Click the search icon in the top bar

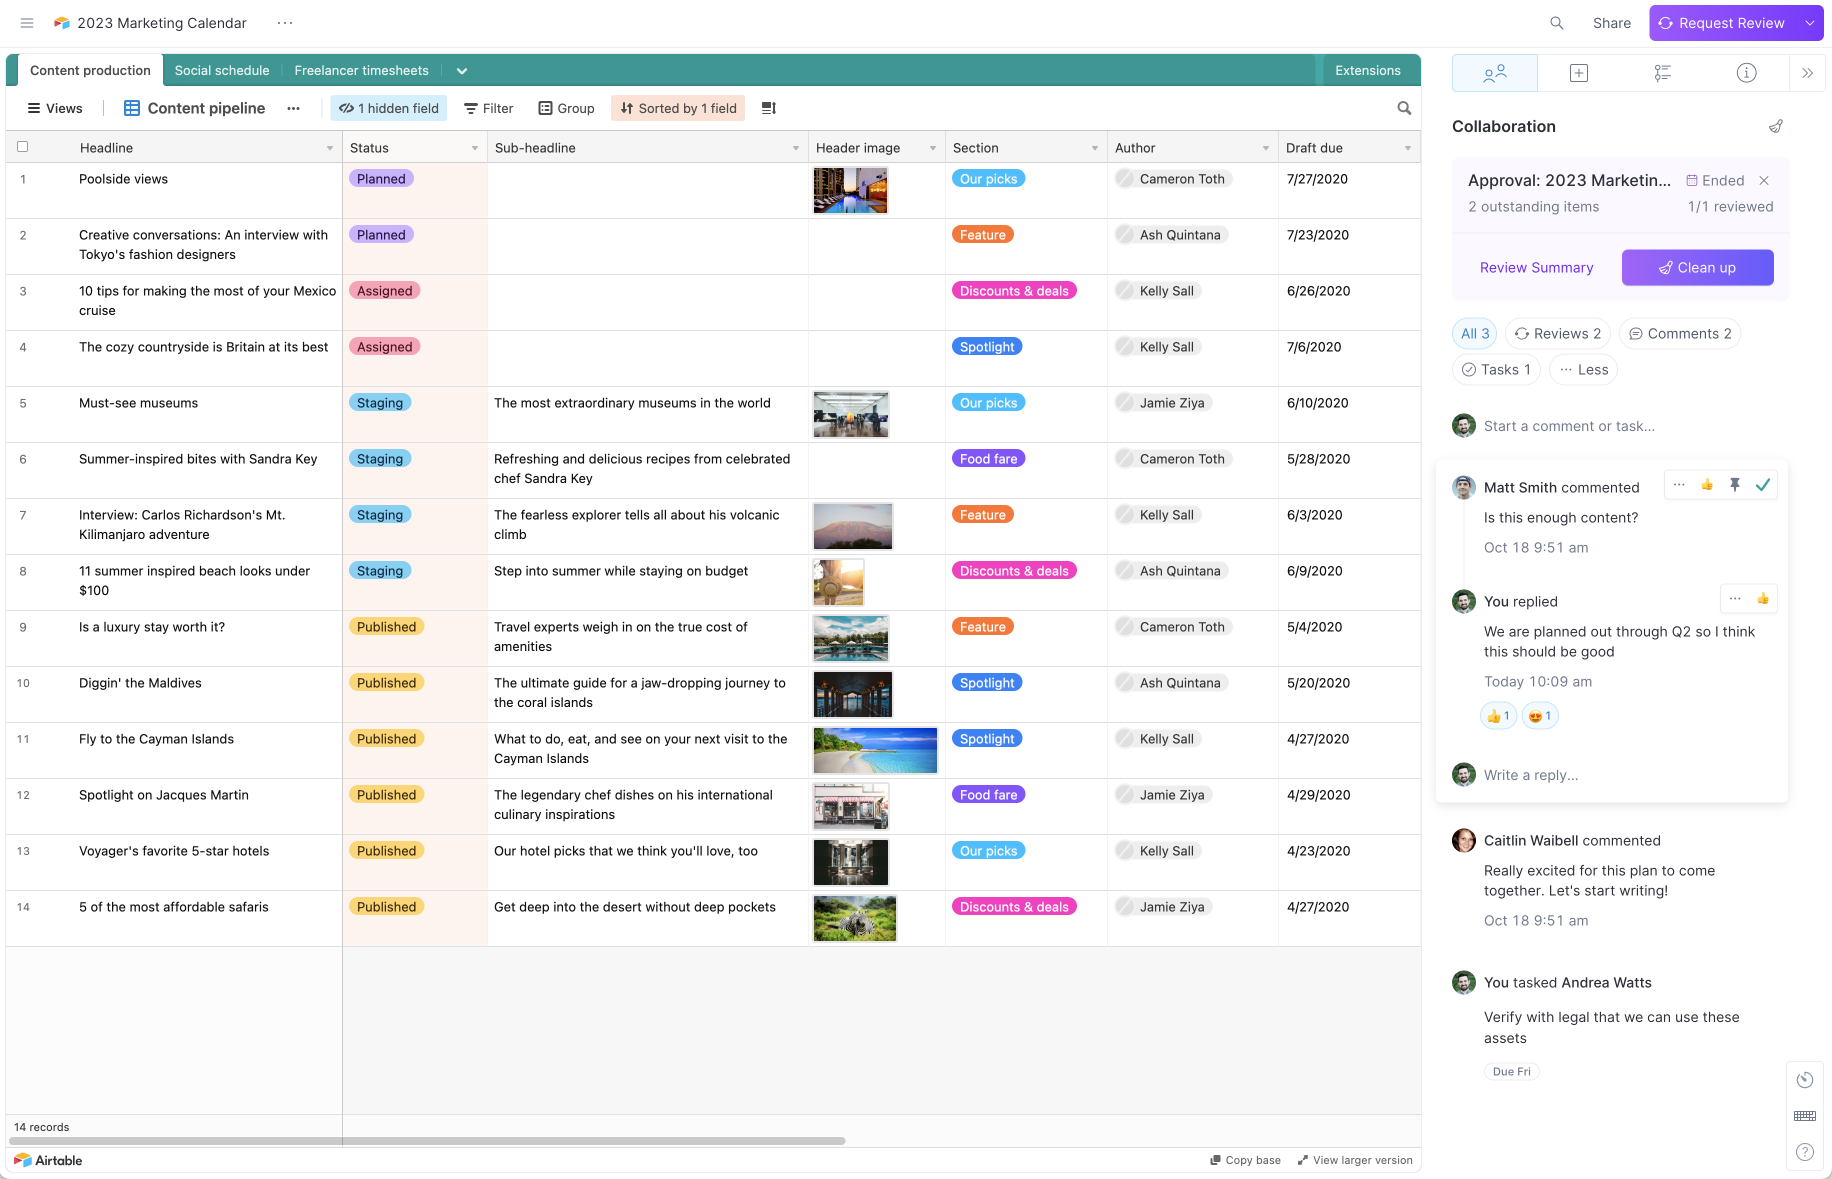click(1556, 23)
